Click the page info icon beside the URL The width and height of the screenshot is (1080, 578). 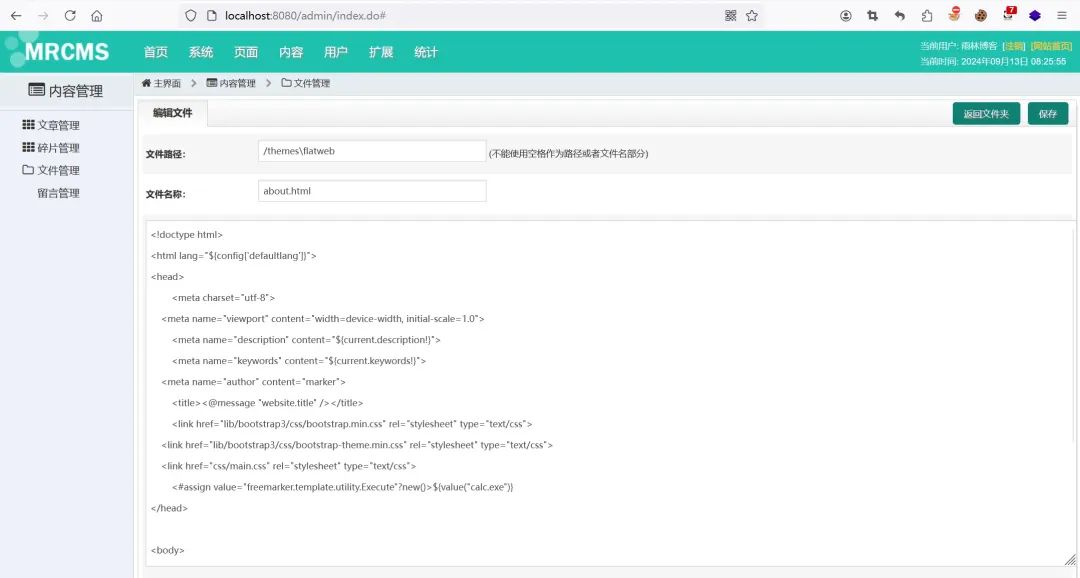pos(211,15)
